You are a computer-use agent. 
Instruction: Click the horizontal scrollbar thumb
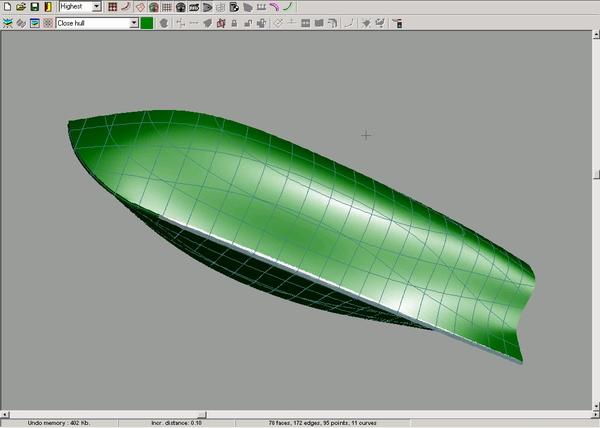(203, 415)
